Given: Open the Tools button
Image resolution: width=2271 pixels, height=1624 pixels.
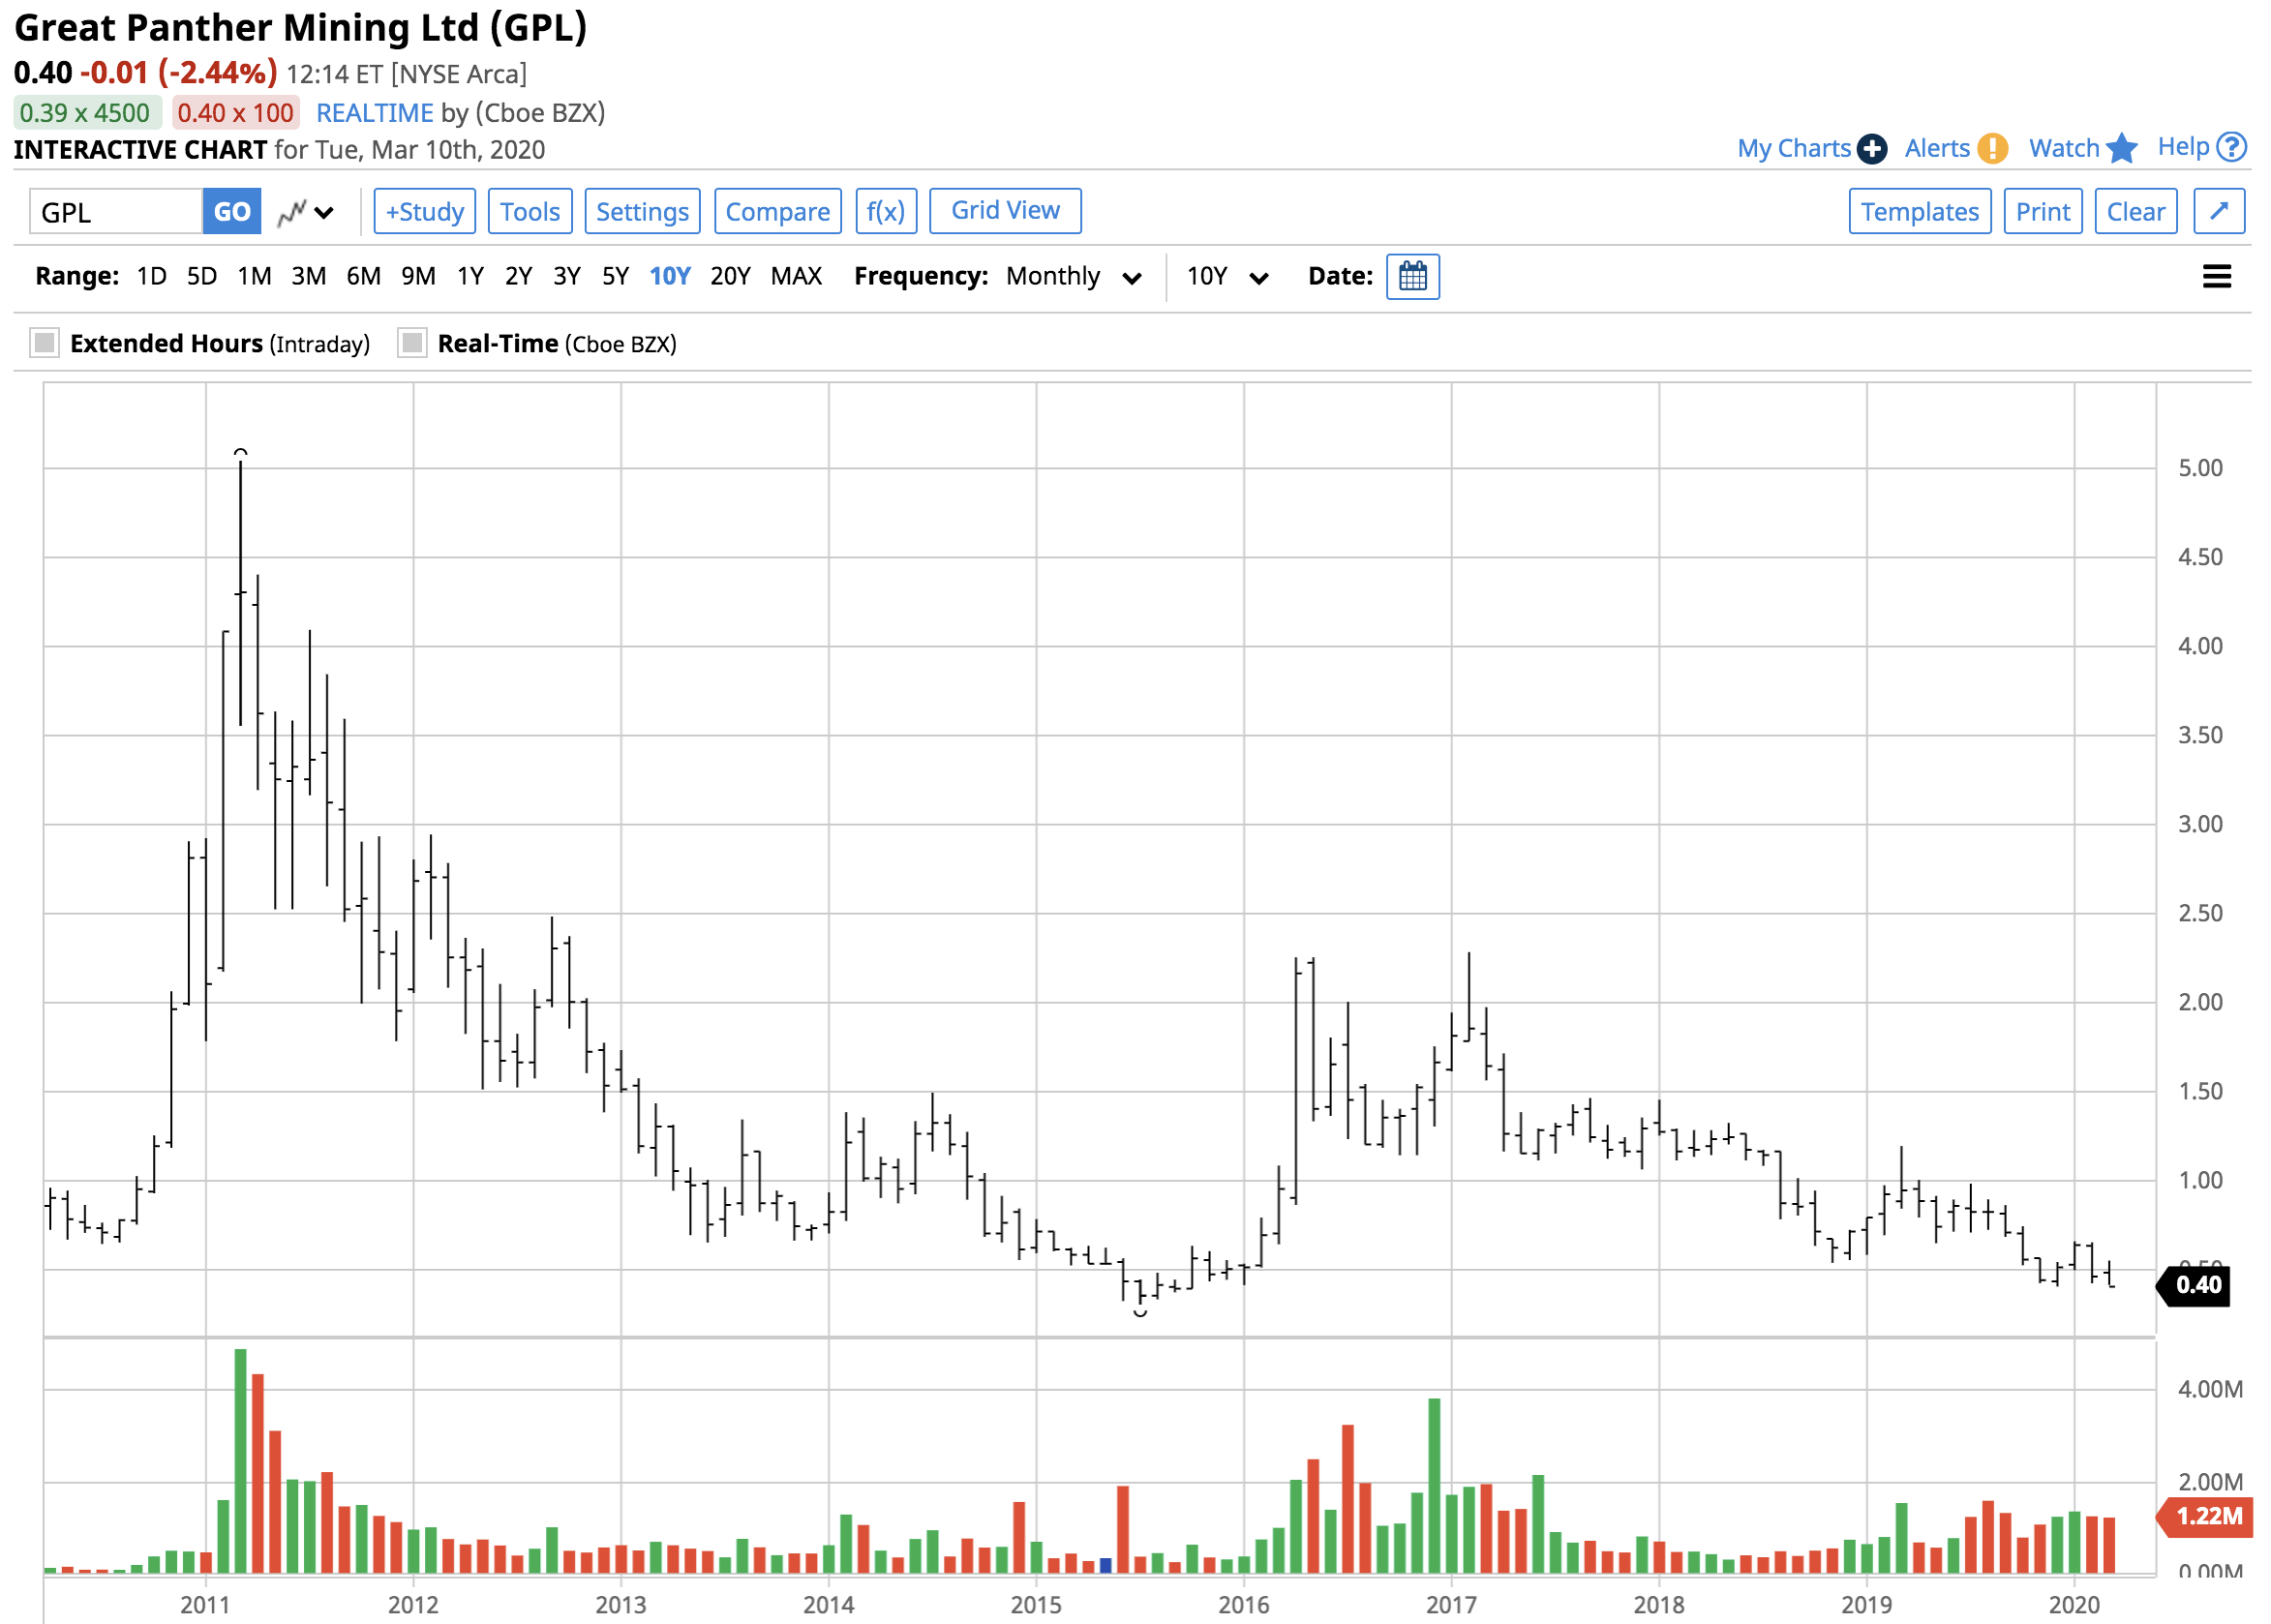Looking at the screenshot, I should (x=530, y=211).
